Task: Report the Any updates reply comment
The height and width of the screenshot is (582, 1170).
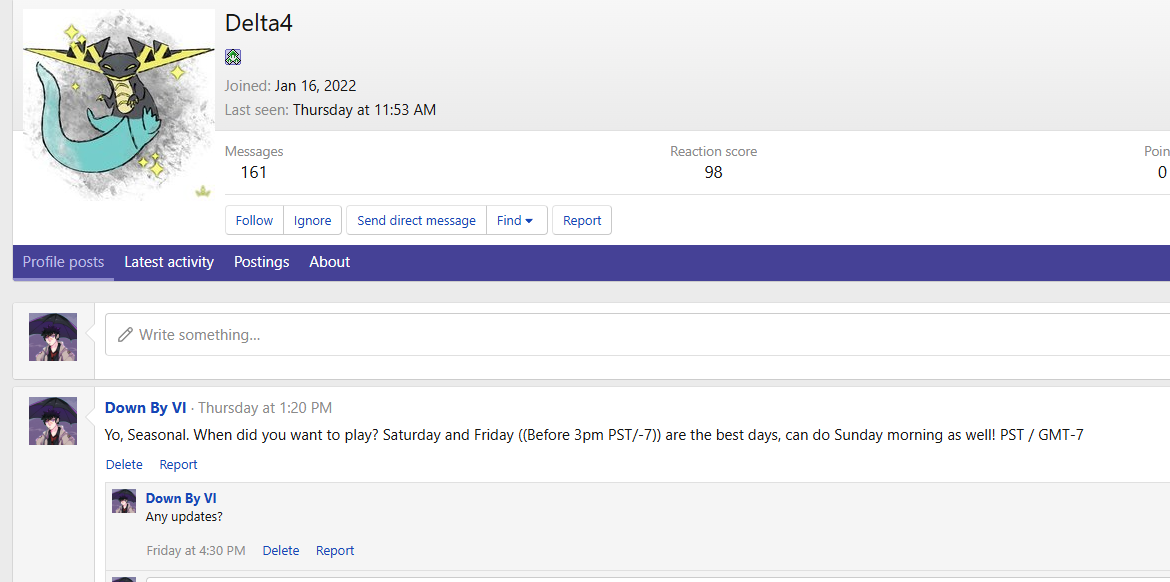Action: 335,551
